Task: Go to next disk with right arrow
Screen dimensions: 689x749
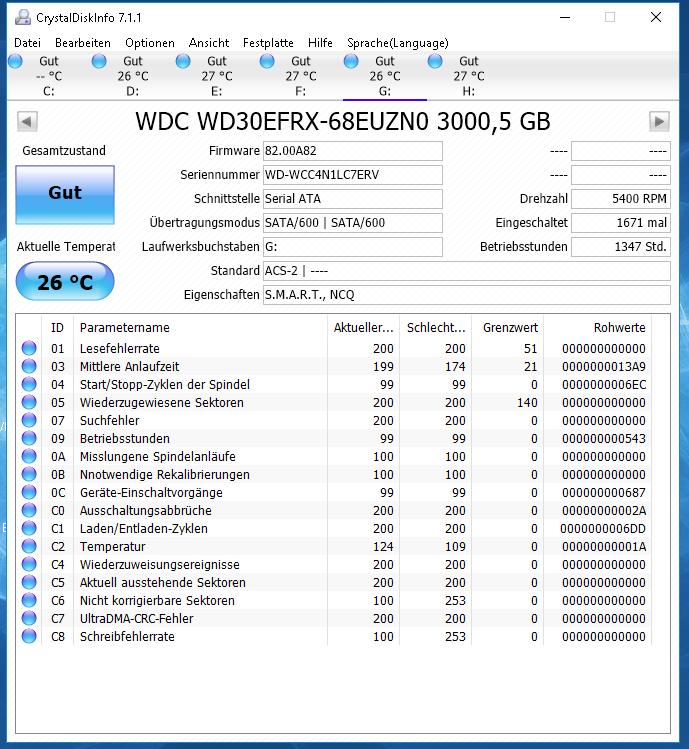Action: click(659, 121)
